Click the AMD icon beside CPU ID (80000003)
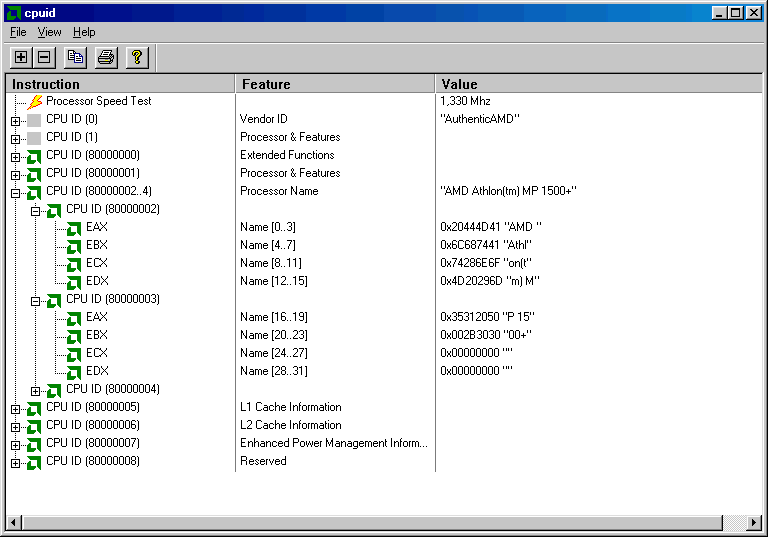The width and height of the screenshot is (768, 537). click(x=54, y=301)
